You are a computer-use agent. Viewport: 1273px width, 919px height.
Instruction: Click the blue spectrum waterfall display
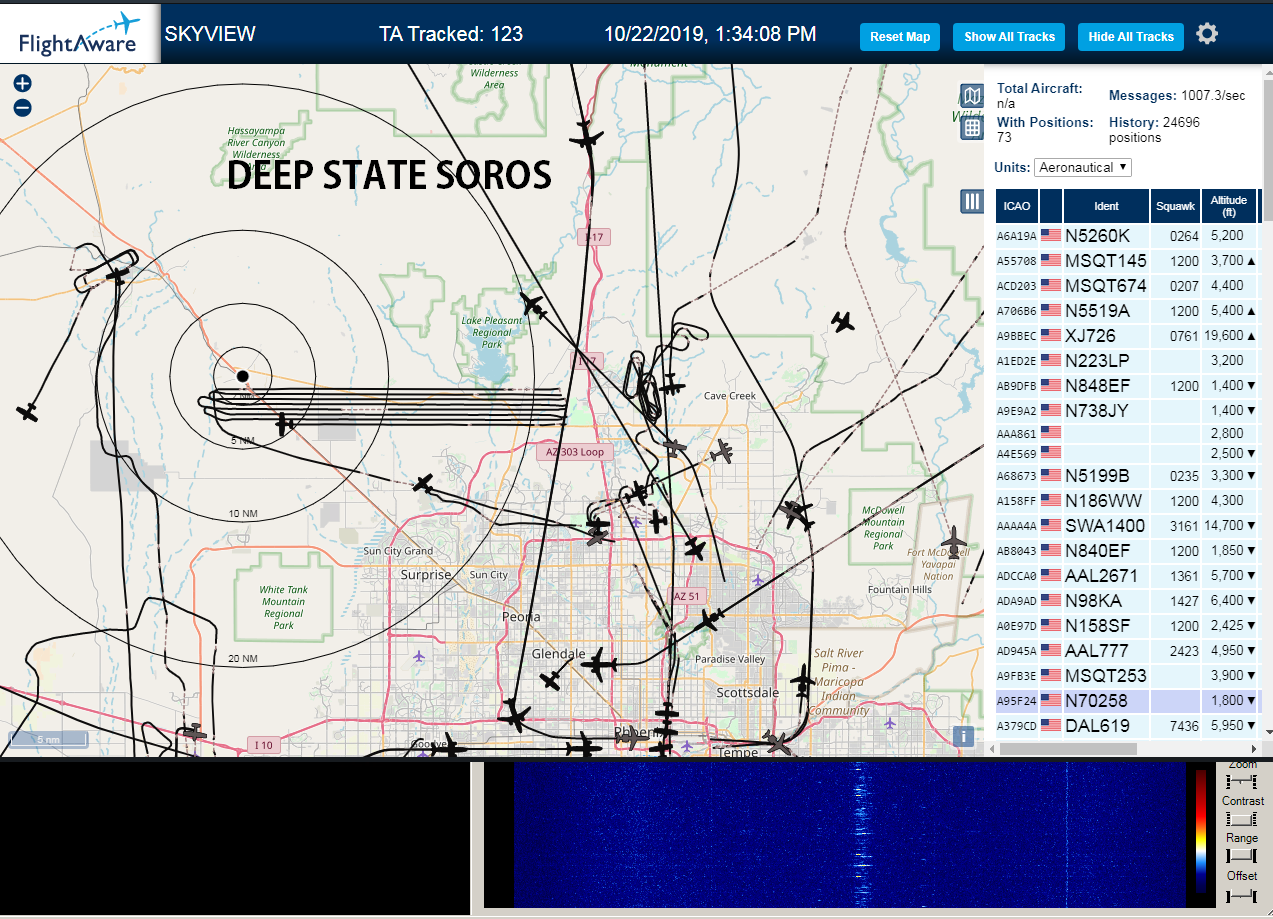point(849,835)
